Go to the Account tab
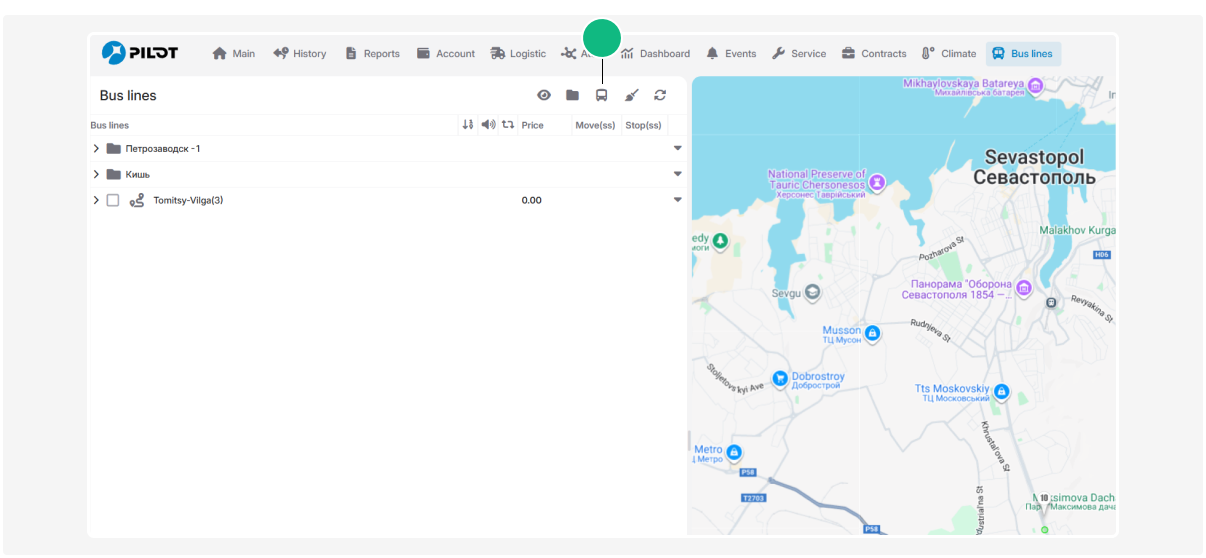 pos(446,54)
